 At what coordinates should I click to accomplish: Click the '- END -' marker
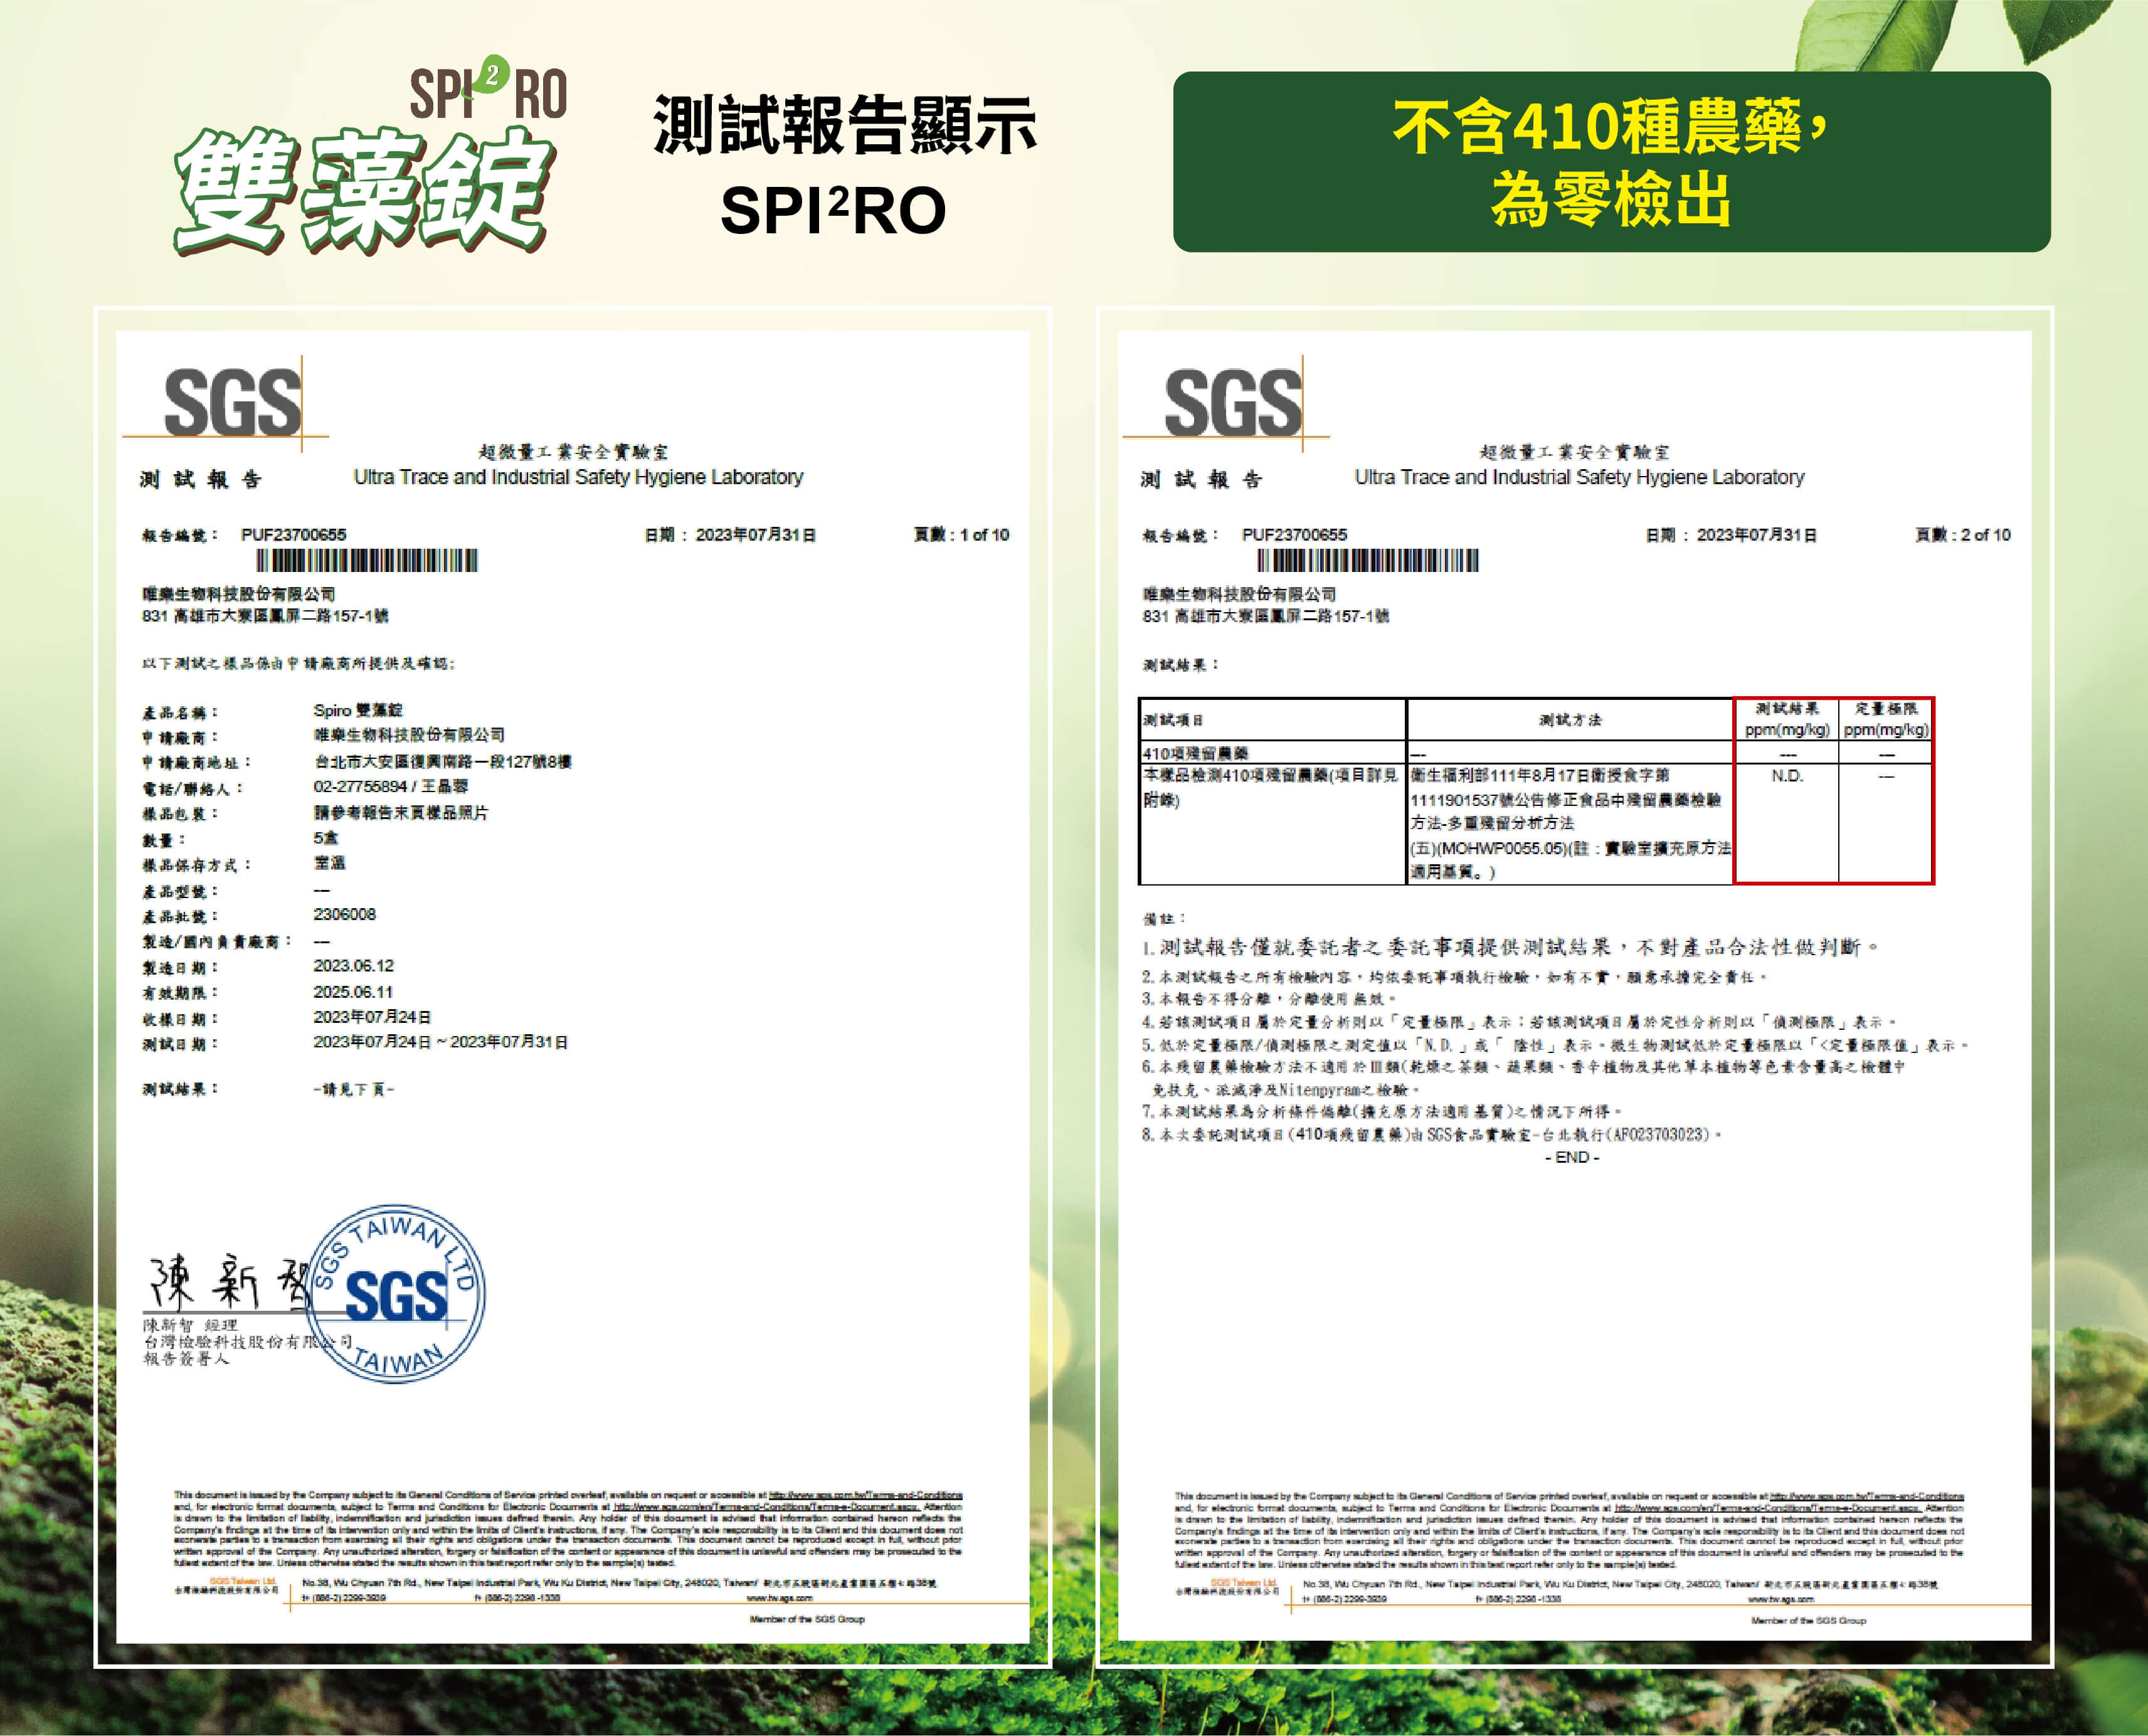(x=1572, y=1157)
